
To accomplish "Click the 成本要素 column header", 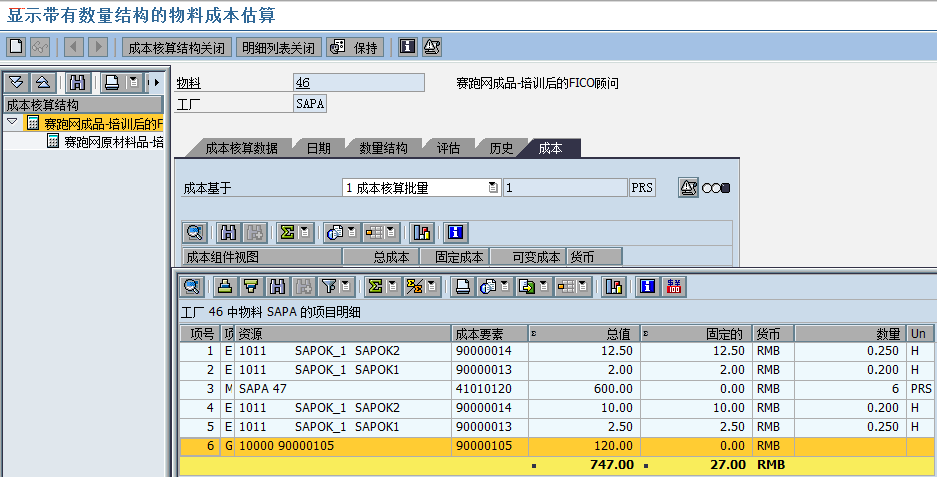I will 490,334.
